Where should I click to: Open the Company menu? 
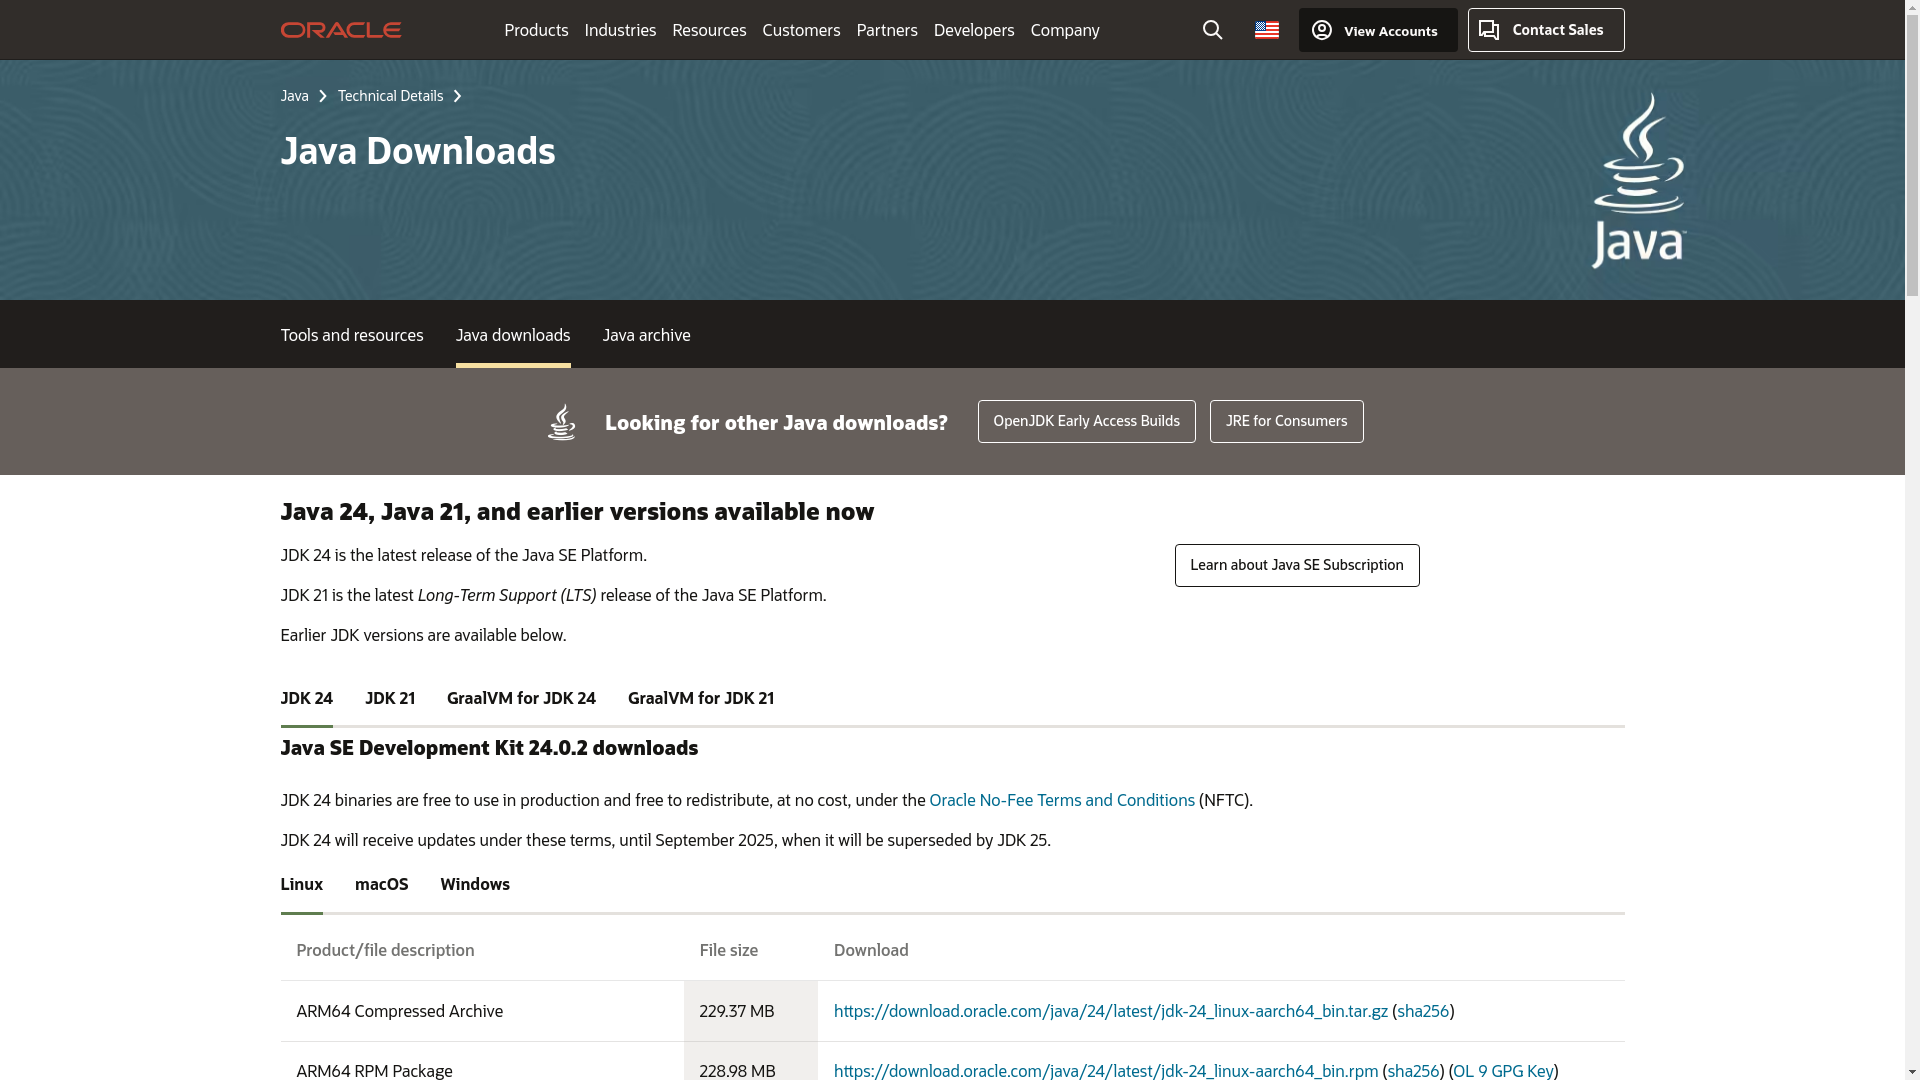1065,30
